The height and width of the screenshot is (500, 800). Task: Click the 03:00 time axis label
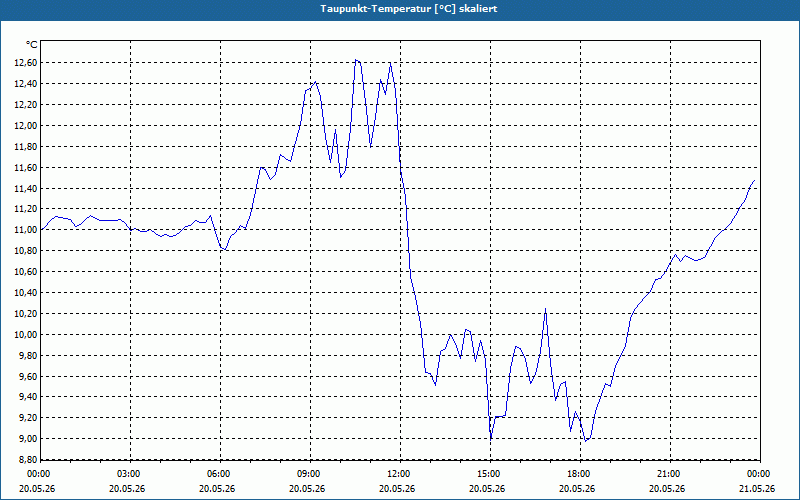128,474
